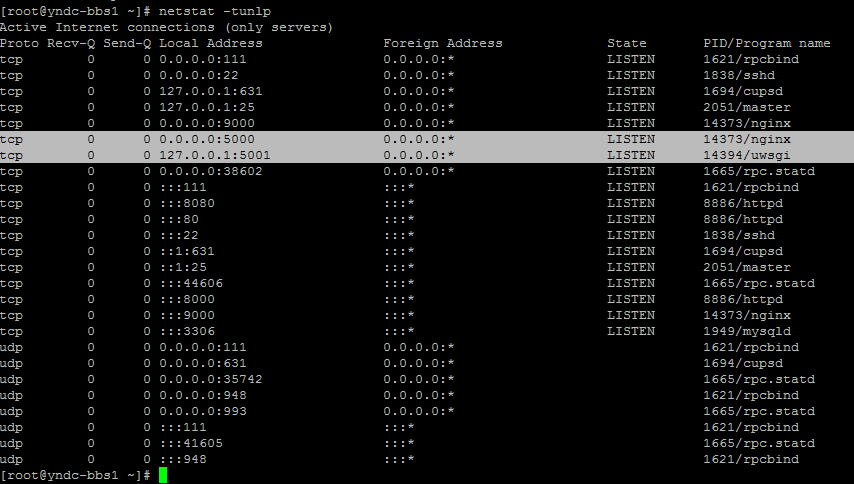Screen dimensions: 854x484
Task: Click udp address 0.0.0.0:993
Action: 203,411
